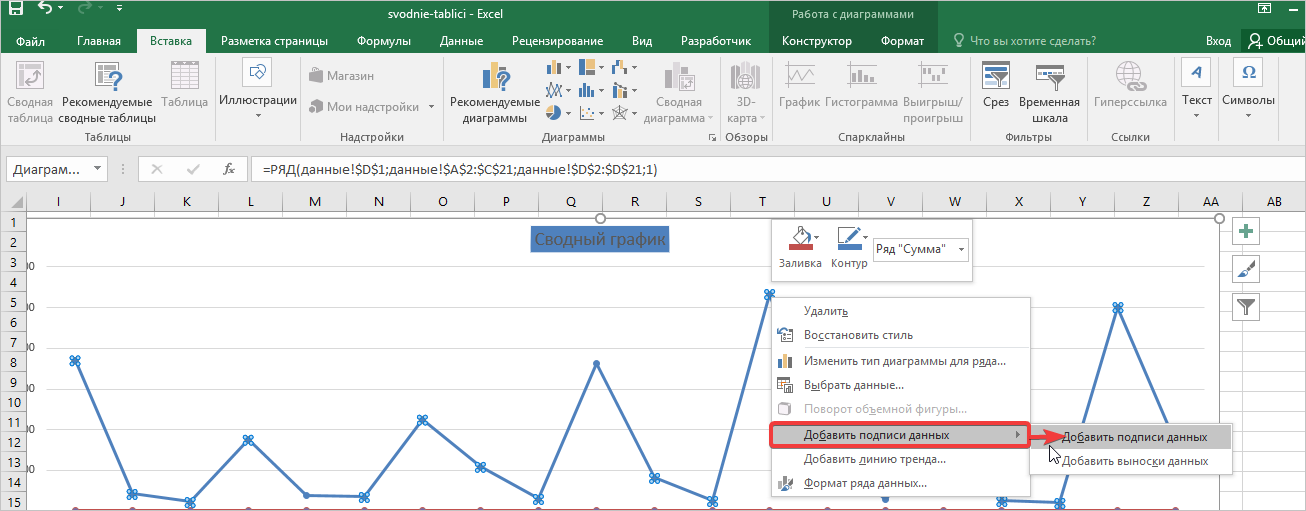The width and height of the screenshot is (1306, 511).
Task: Click the green plus chart elements button
Action: tap(1246, 232)
